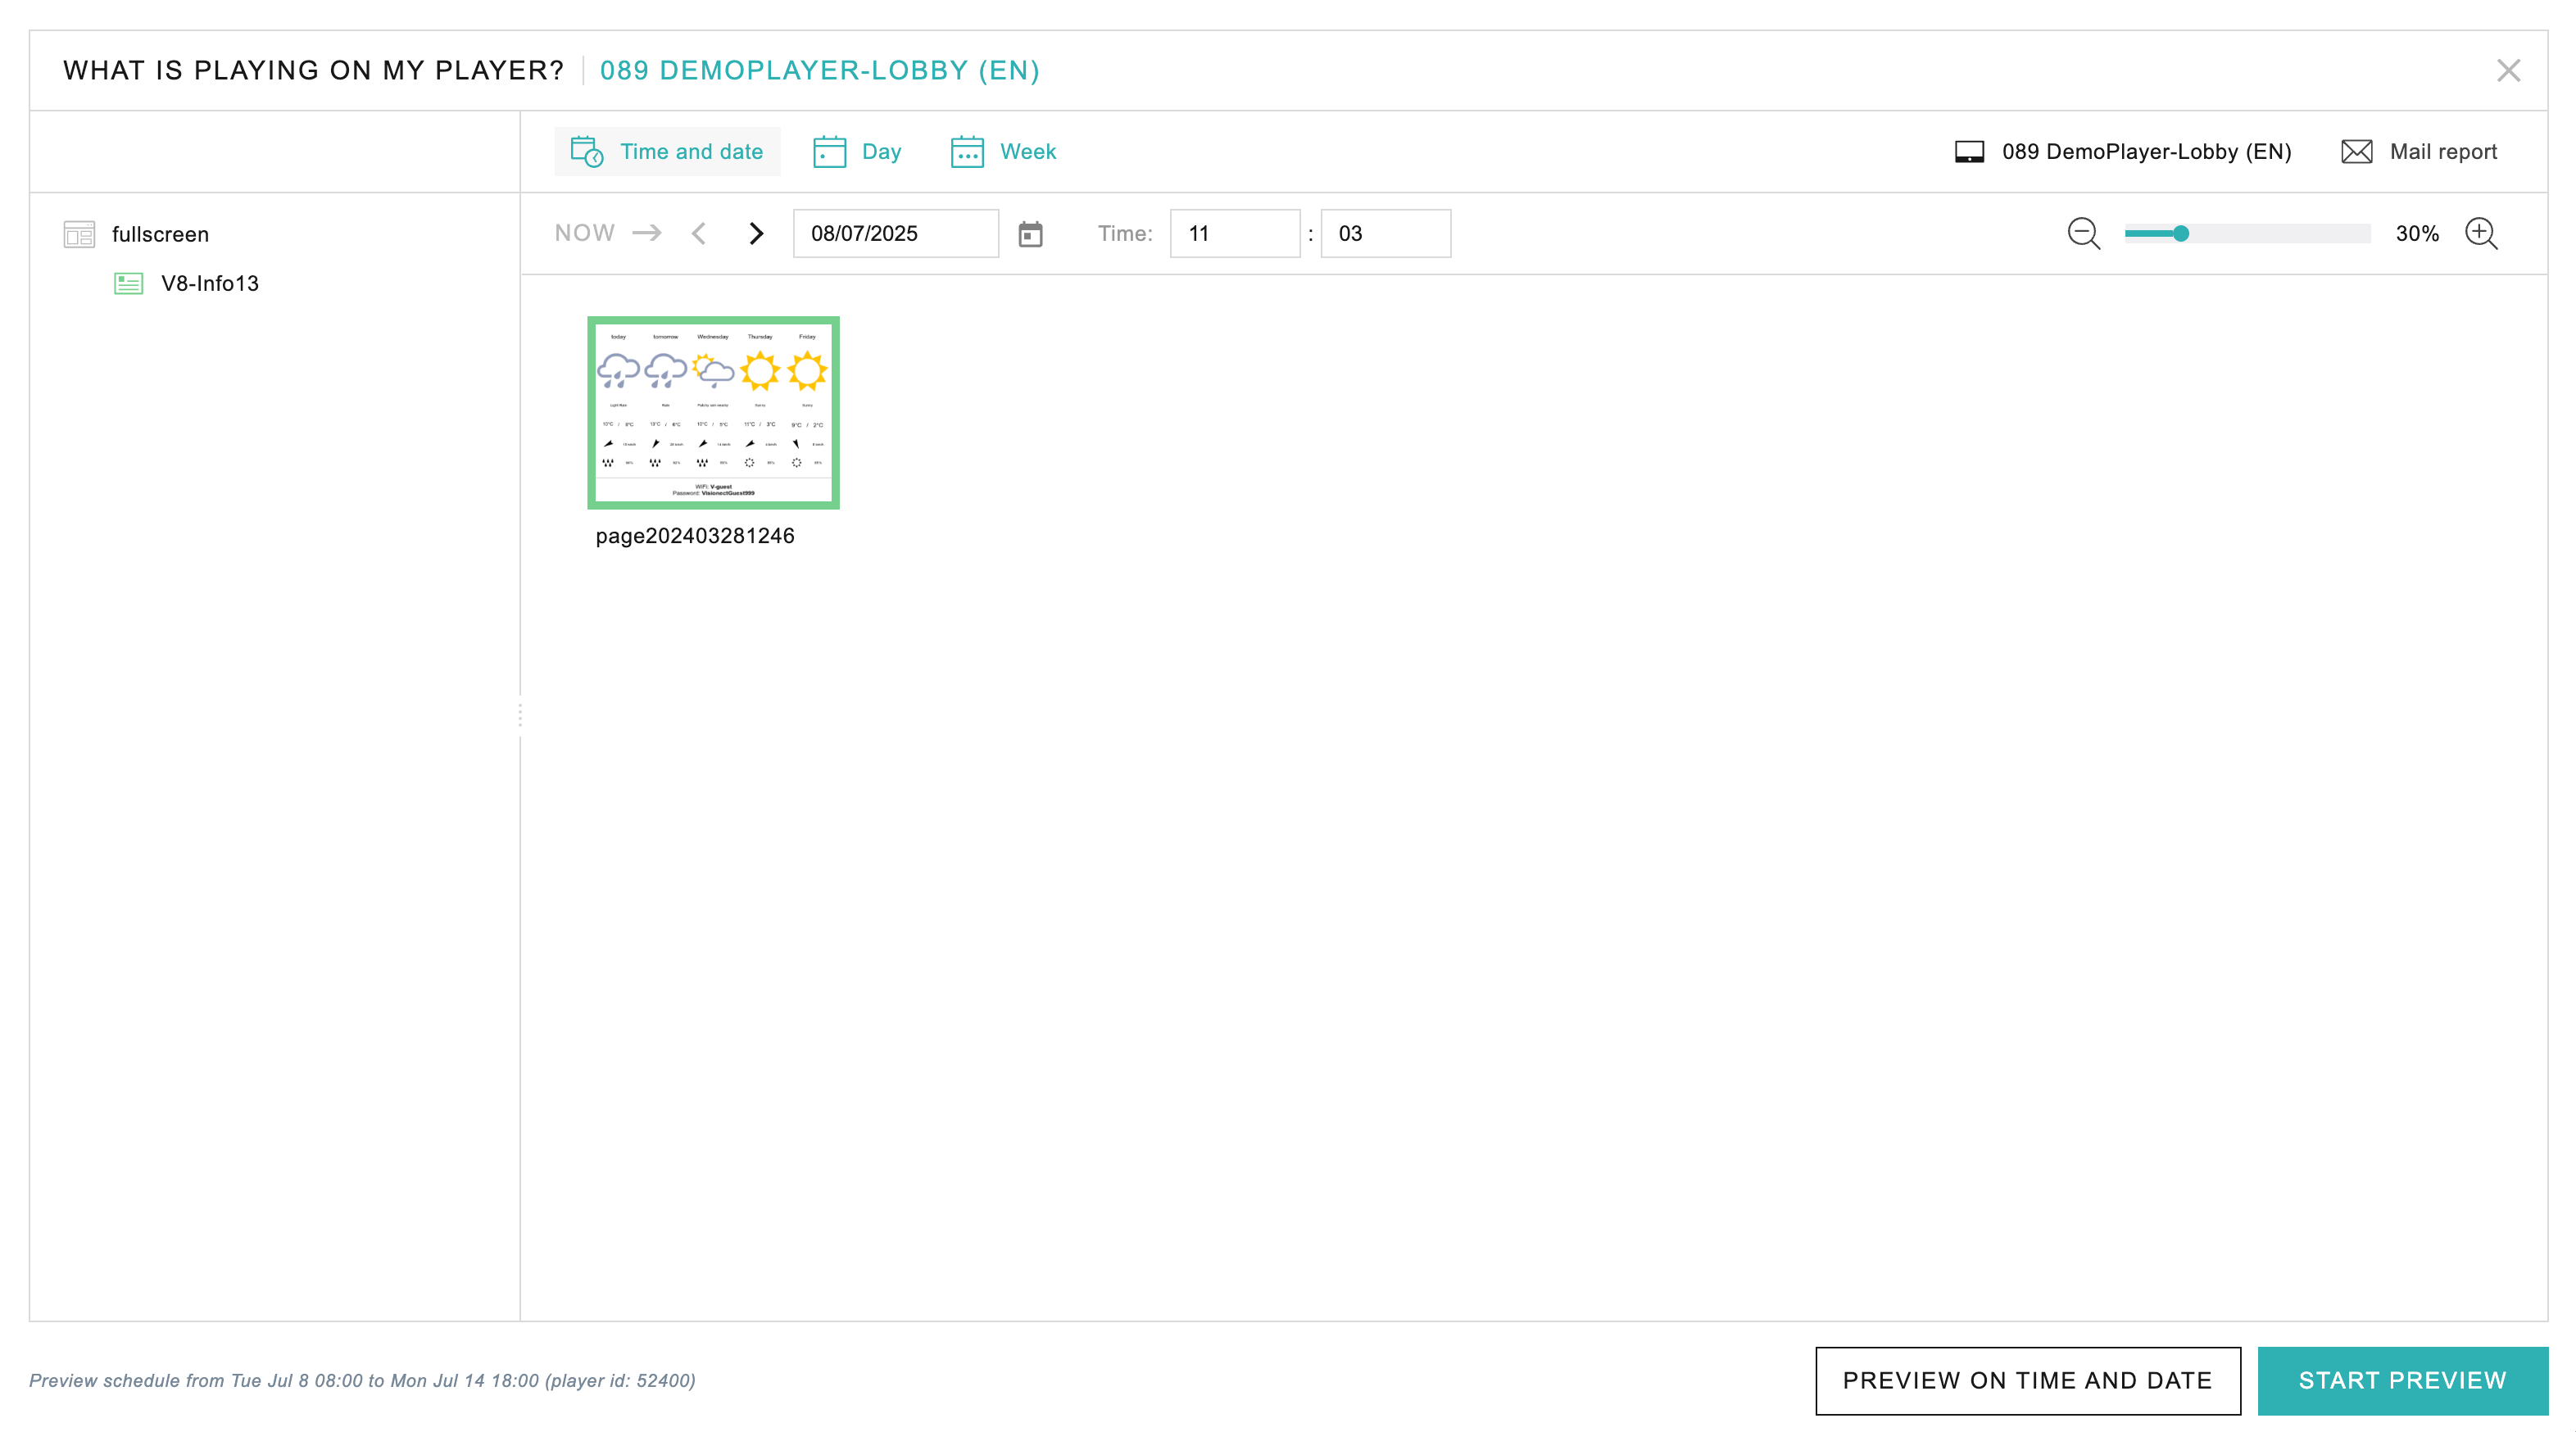The width and height of the screenshot is (2576, 1432).
Task: Click the 30% zoom value
Action: pos(2417,233)
